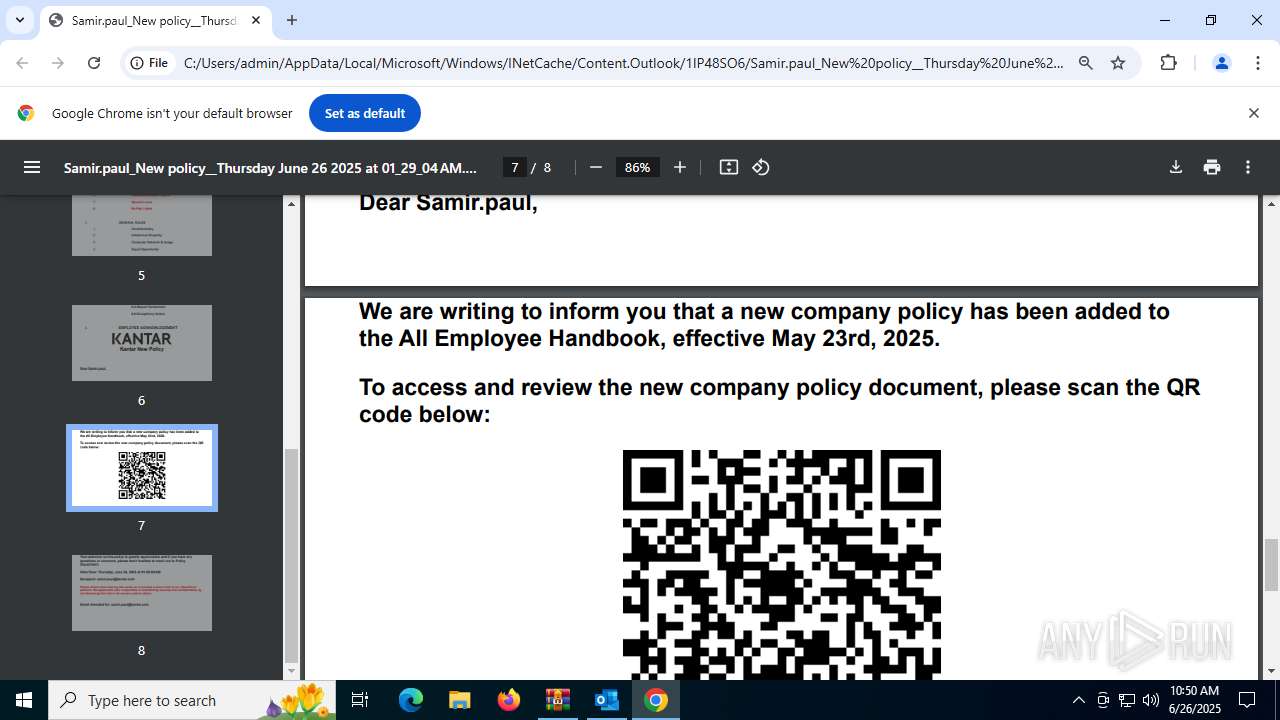Click the PDF title text in toolbar

click(270, 167)
